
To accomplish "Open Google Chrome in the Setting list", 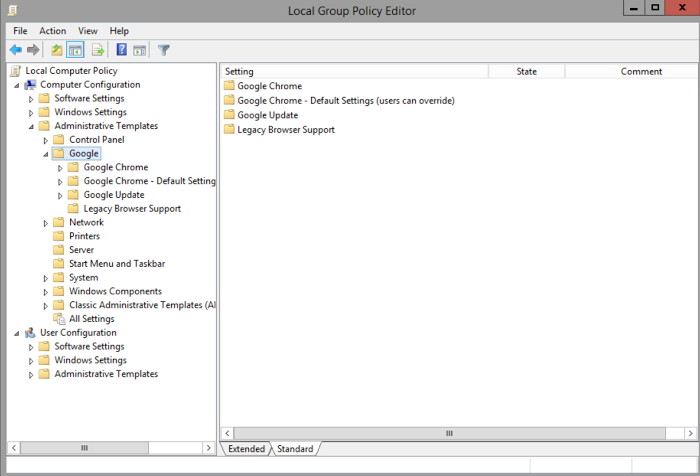I will pyautogui.click(x=263, y=86).
